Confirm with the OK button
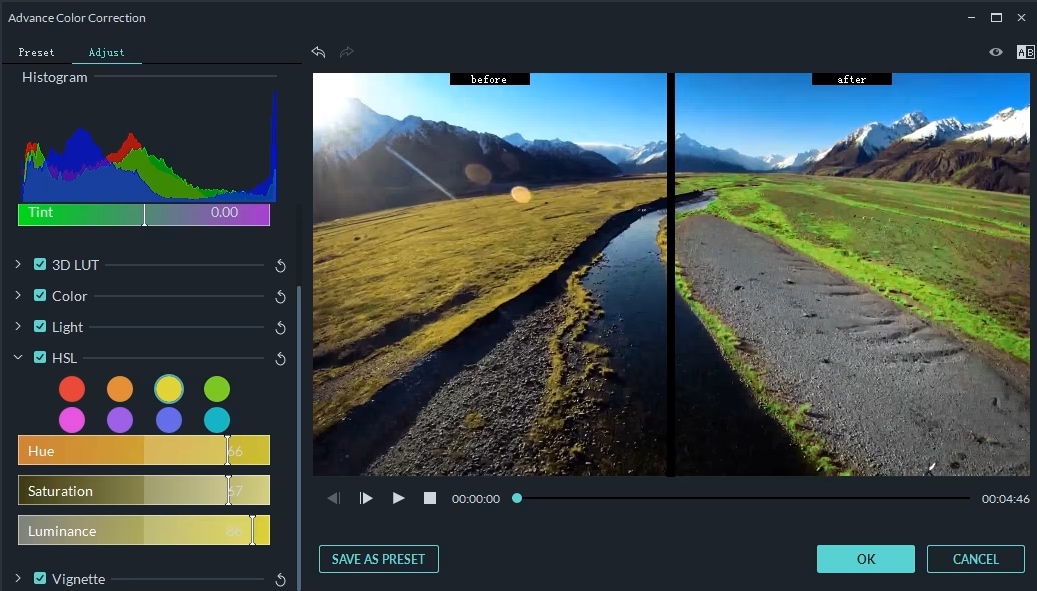The width and height of the screenshot is (1037, 591). coord(866,559)
